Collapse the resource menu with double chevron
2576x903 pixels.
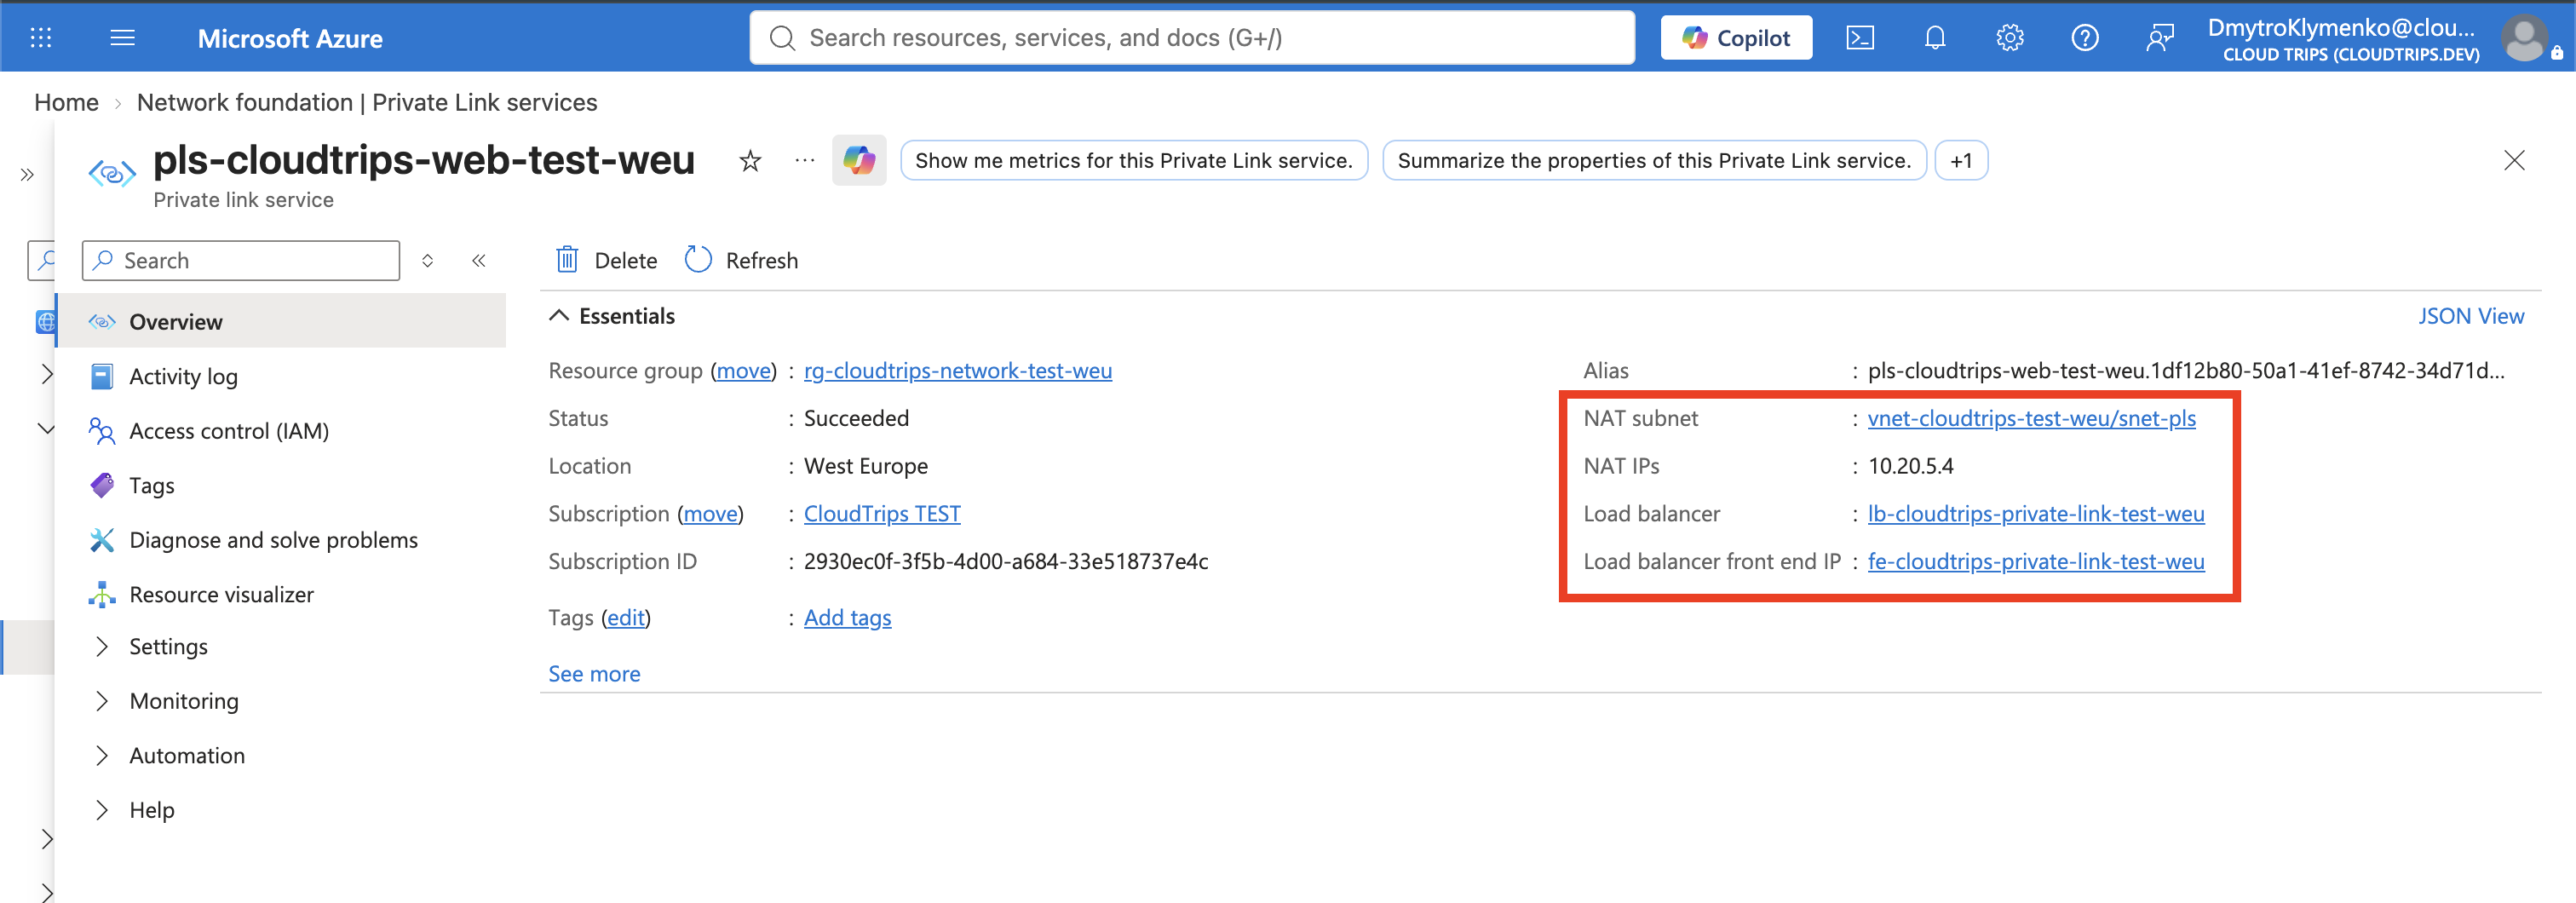(x=479, y=260)
